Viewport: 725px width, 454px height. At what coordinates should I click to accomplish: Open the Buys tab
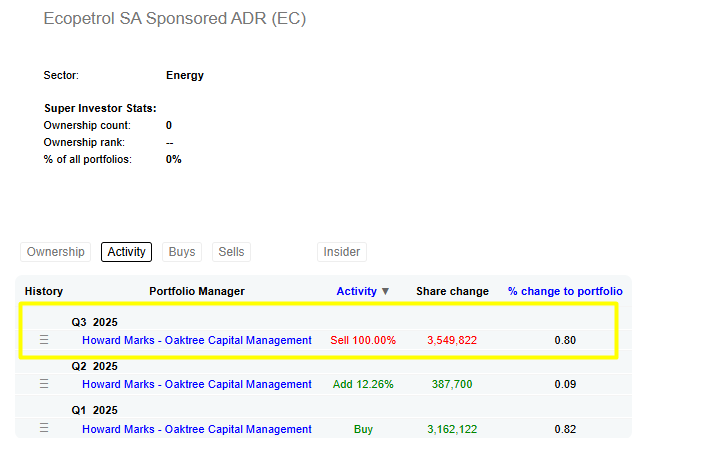point(182,252)
